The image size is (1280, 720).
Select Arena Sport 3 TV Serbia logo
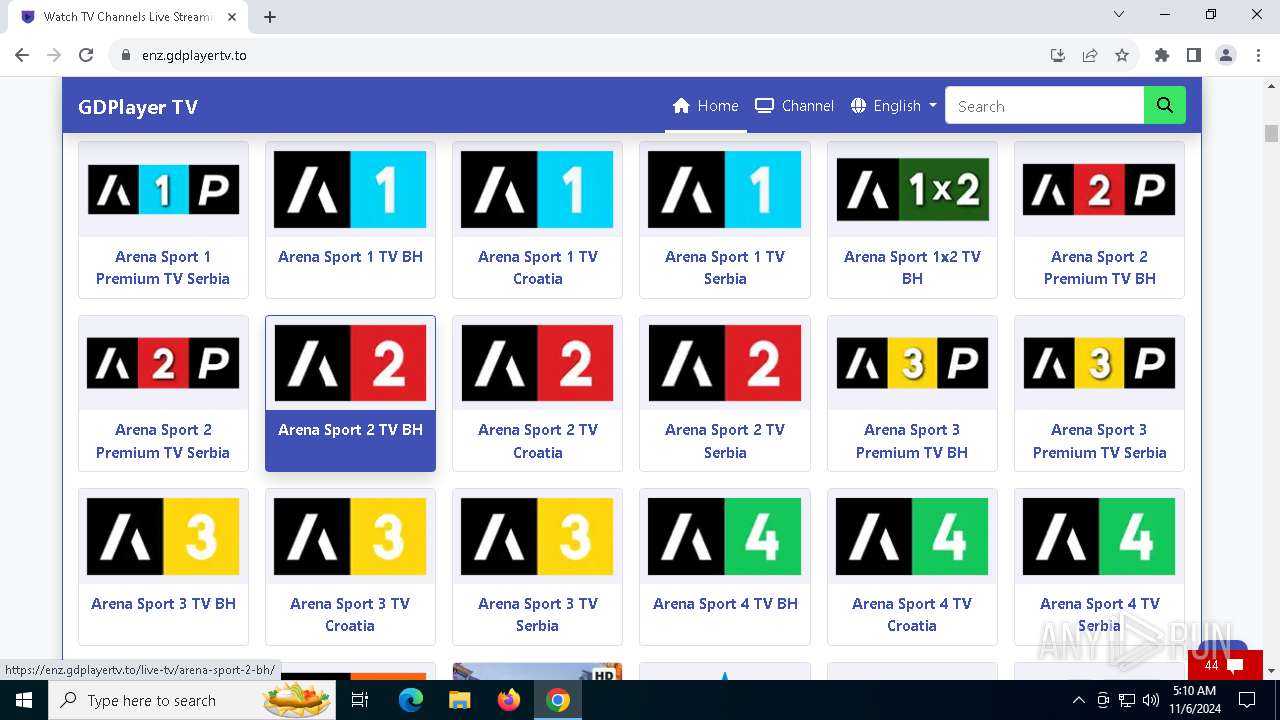[x=537, y=536]
